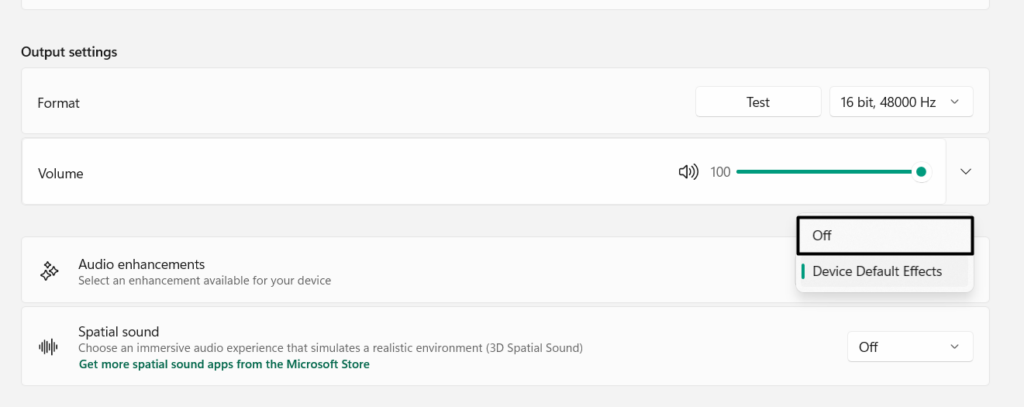Viewport: 1024px width, 407px height.
Task: Click the Audio enhancements sparkle icon
Action: point(48,271)
